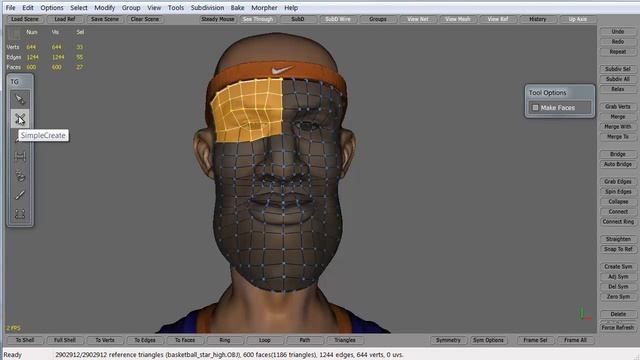The height and width of the screenshot is (360, 640).
Task: Enable the Make Faces checkbox
Action: 535,108
